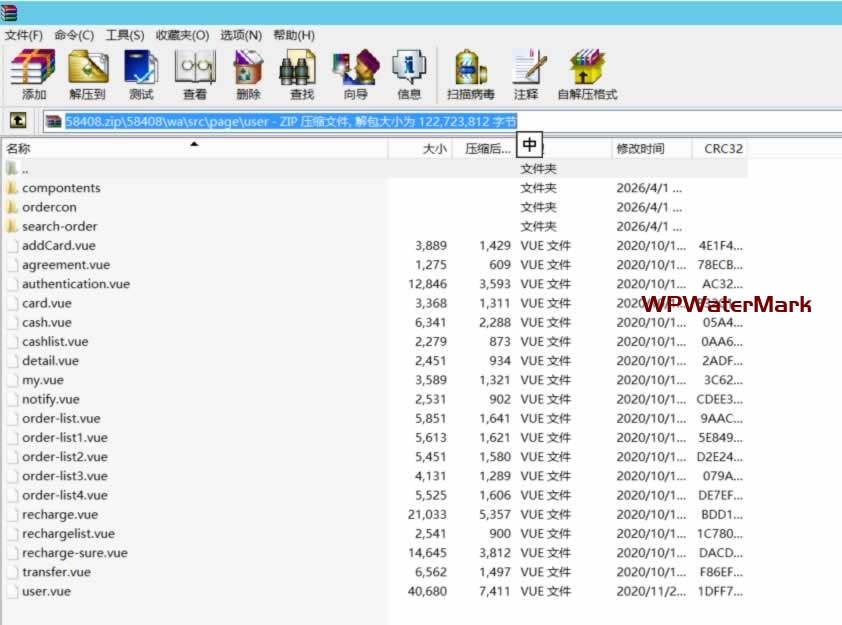Launch the 向导 (Wizard) tool

(355, 74)
